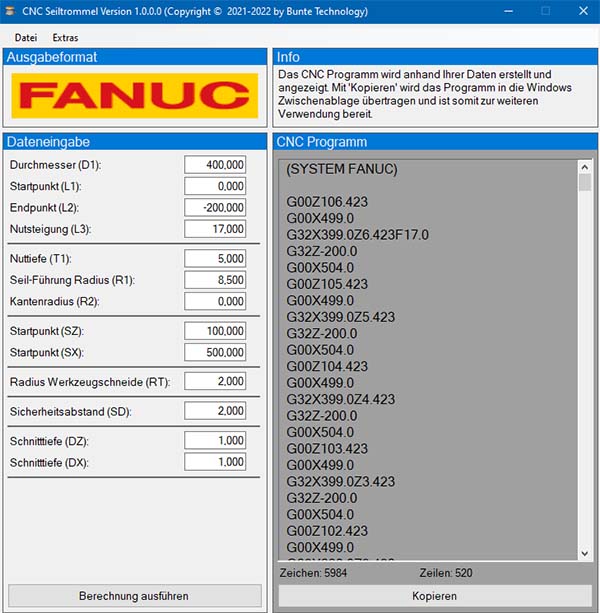Click the Seil-Führung Radius (R1) field
This screenshot has width=600, height=613.
coord(215,280)
